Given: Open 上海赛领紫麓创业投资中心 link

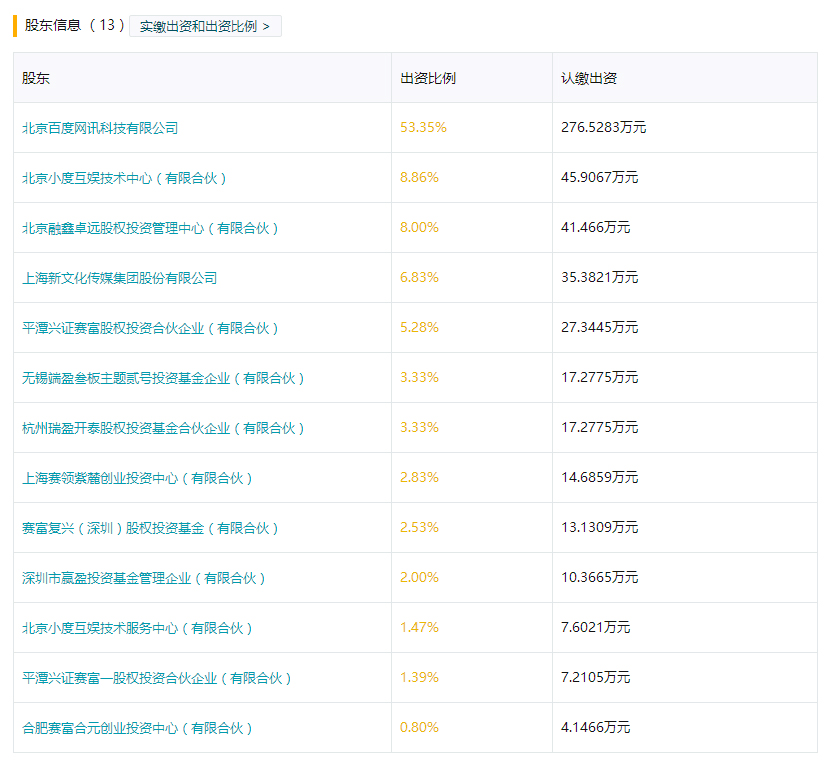Looking at the screenshot, I should pyautogui.click(x=137, y=478).
